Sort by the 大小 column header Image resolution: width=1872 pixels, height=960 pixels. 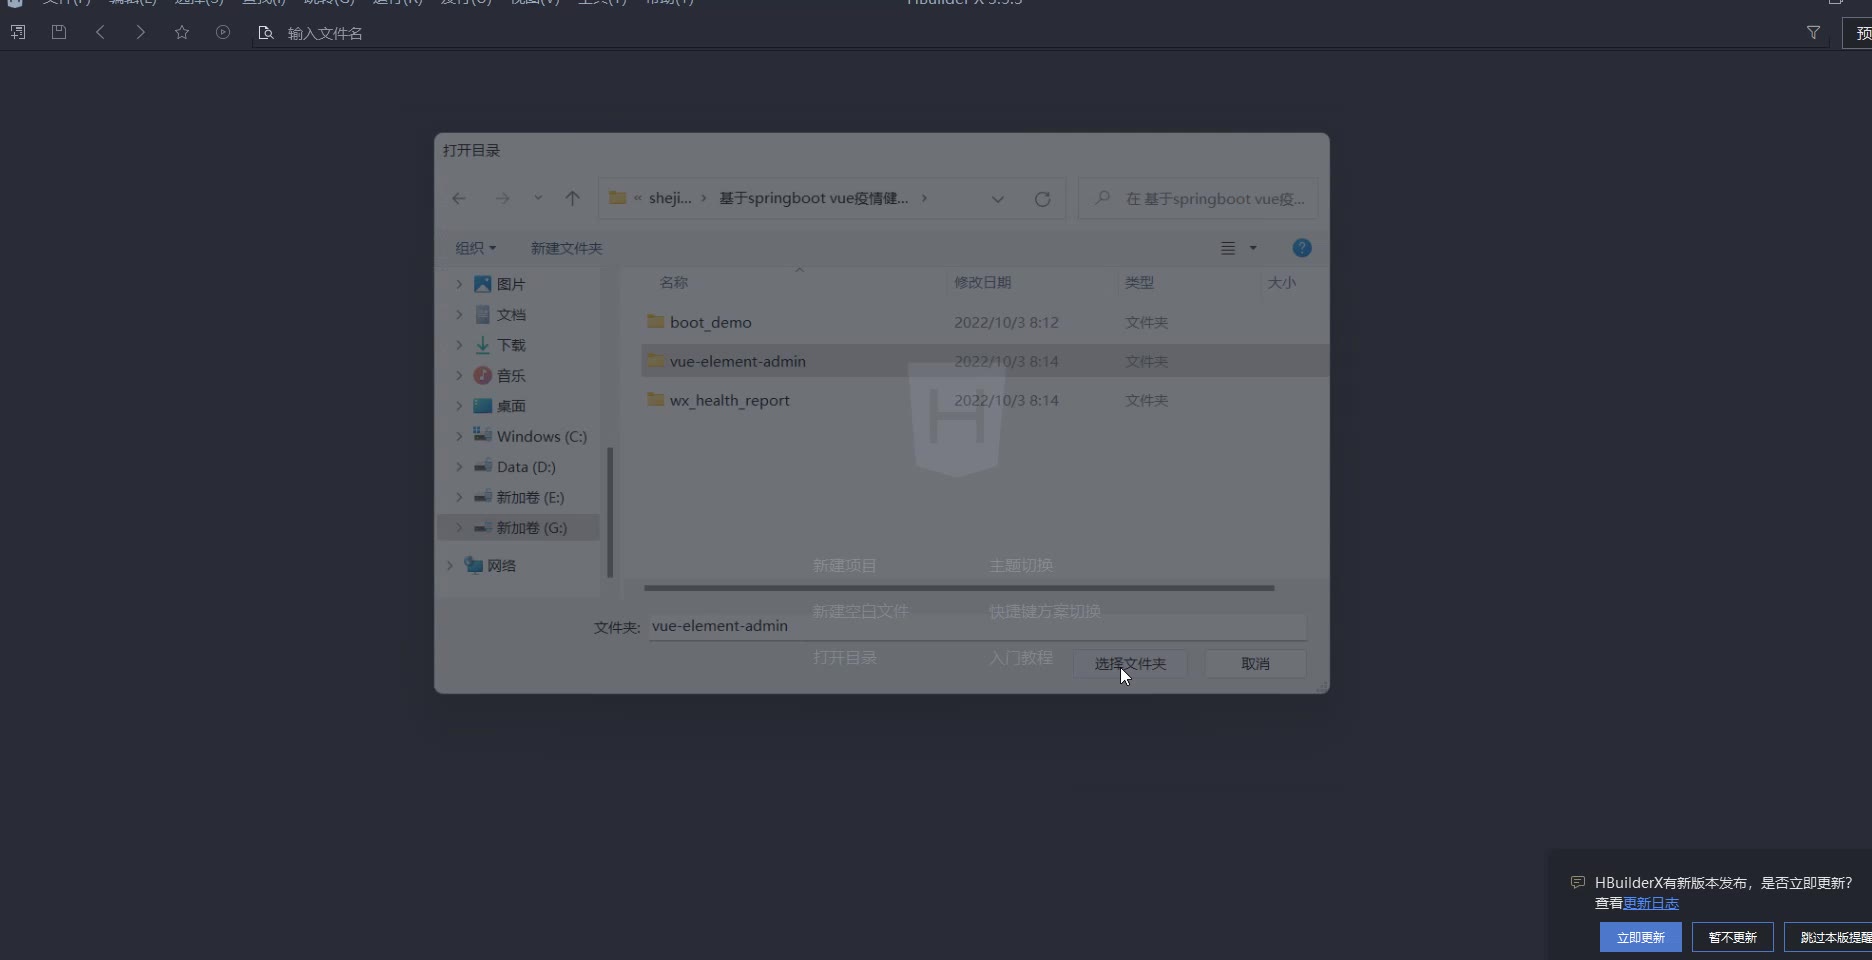[1282, 282]
